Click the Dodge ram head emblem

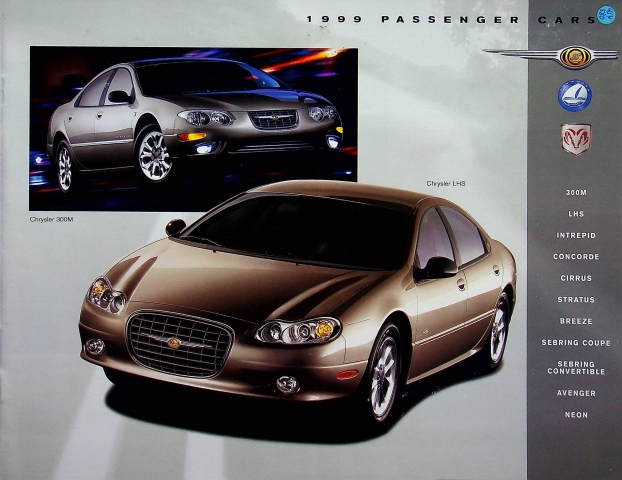(x=576, y=138)
